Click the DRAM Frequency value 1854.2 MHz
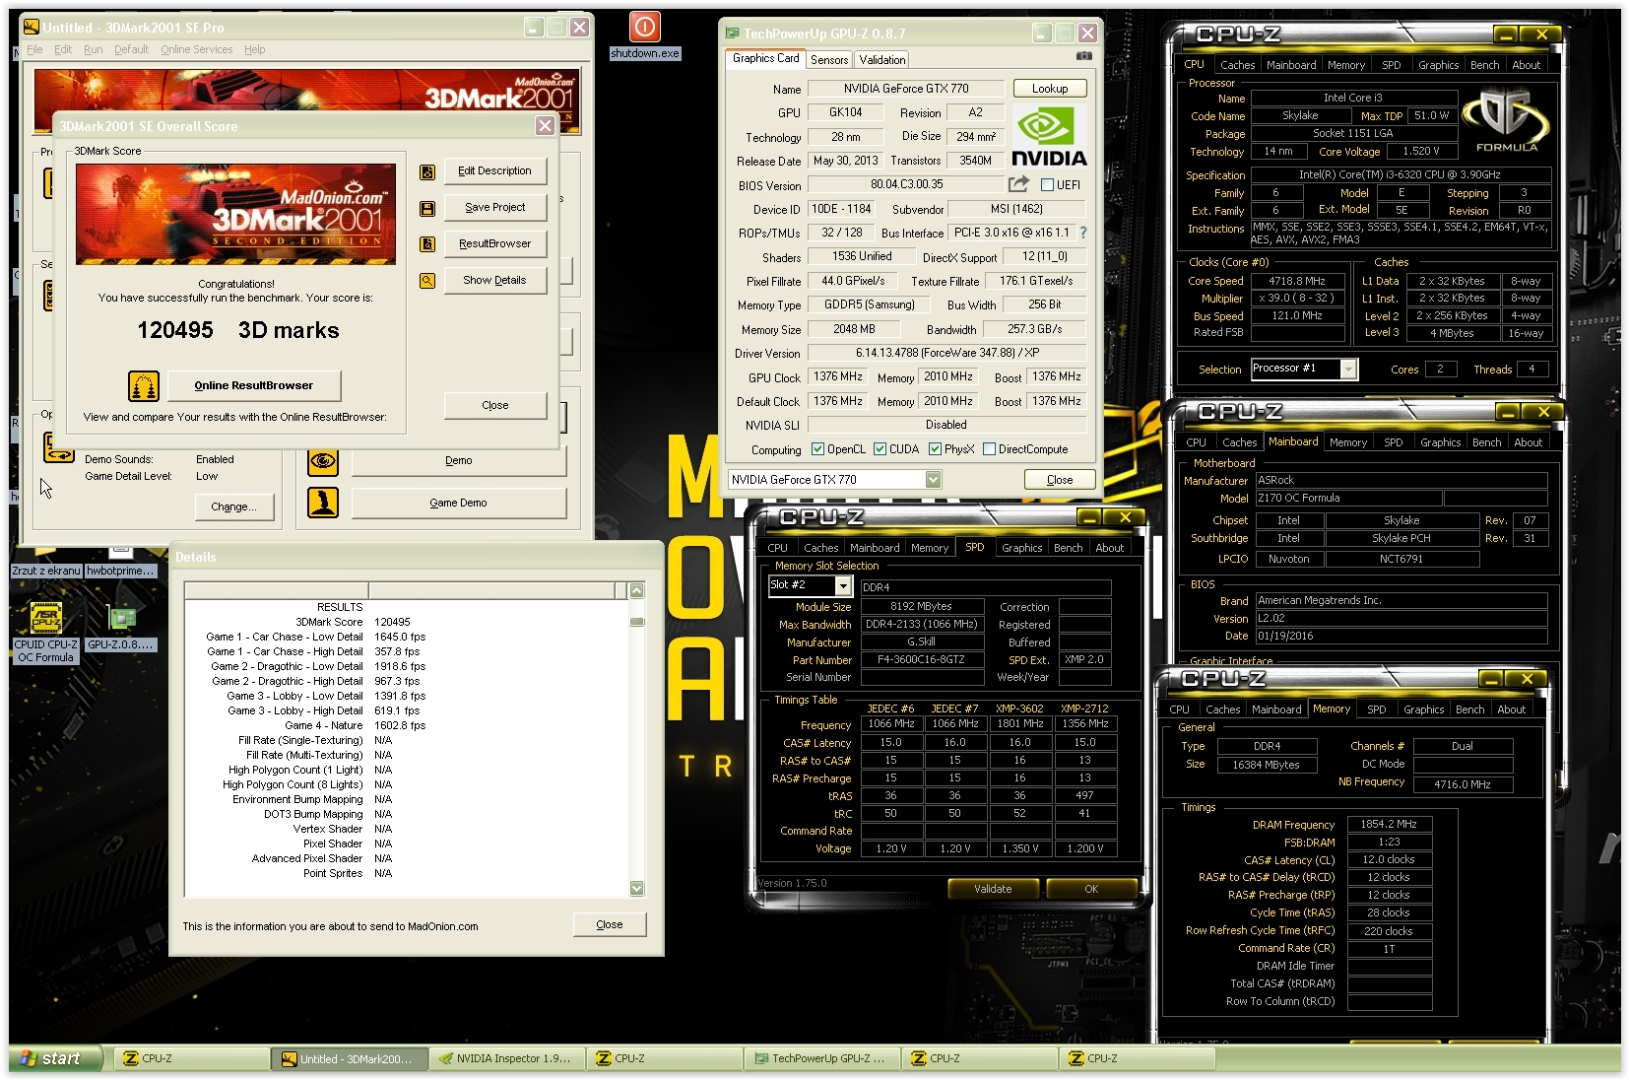Screen dimensions: 1629x1080 [x=1389, y=825]
